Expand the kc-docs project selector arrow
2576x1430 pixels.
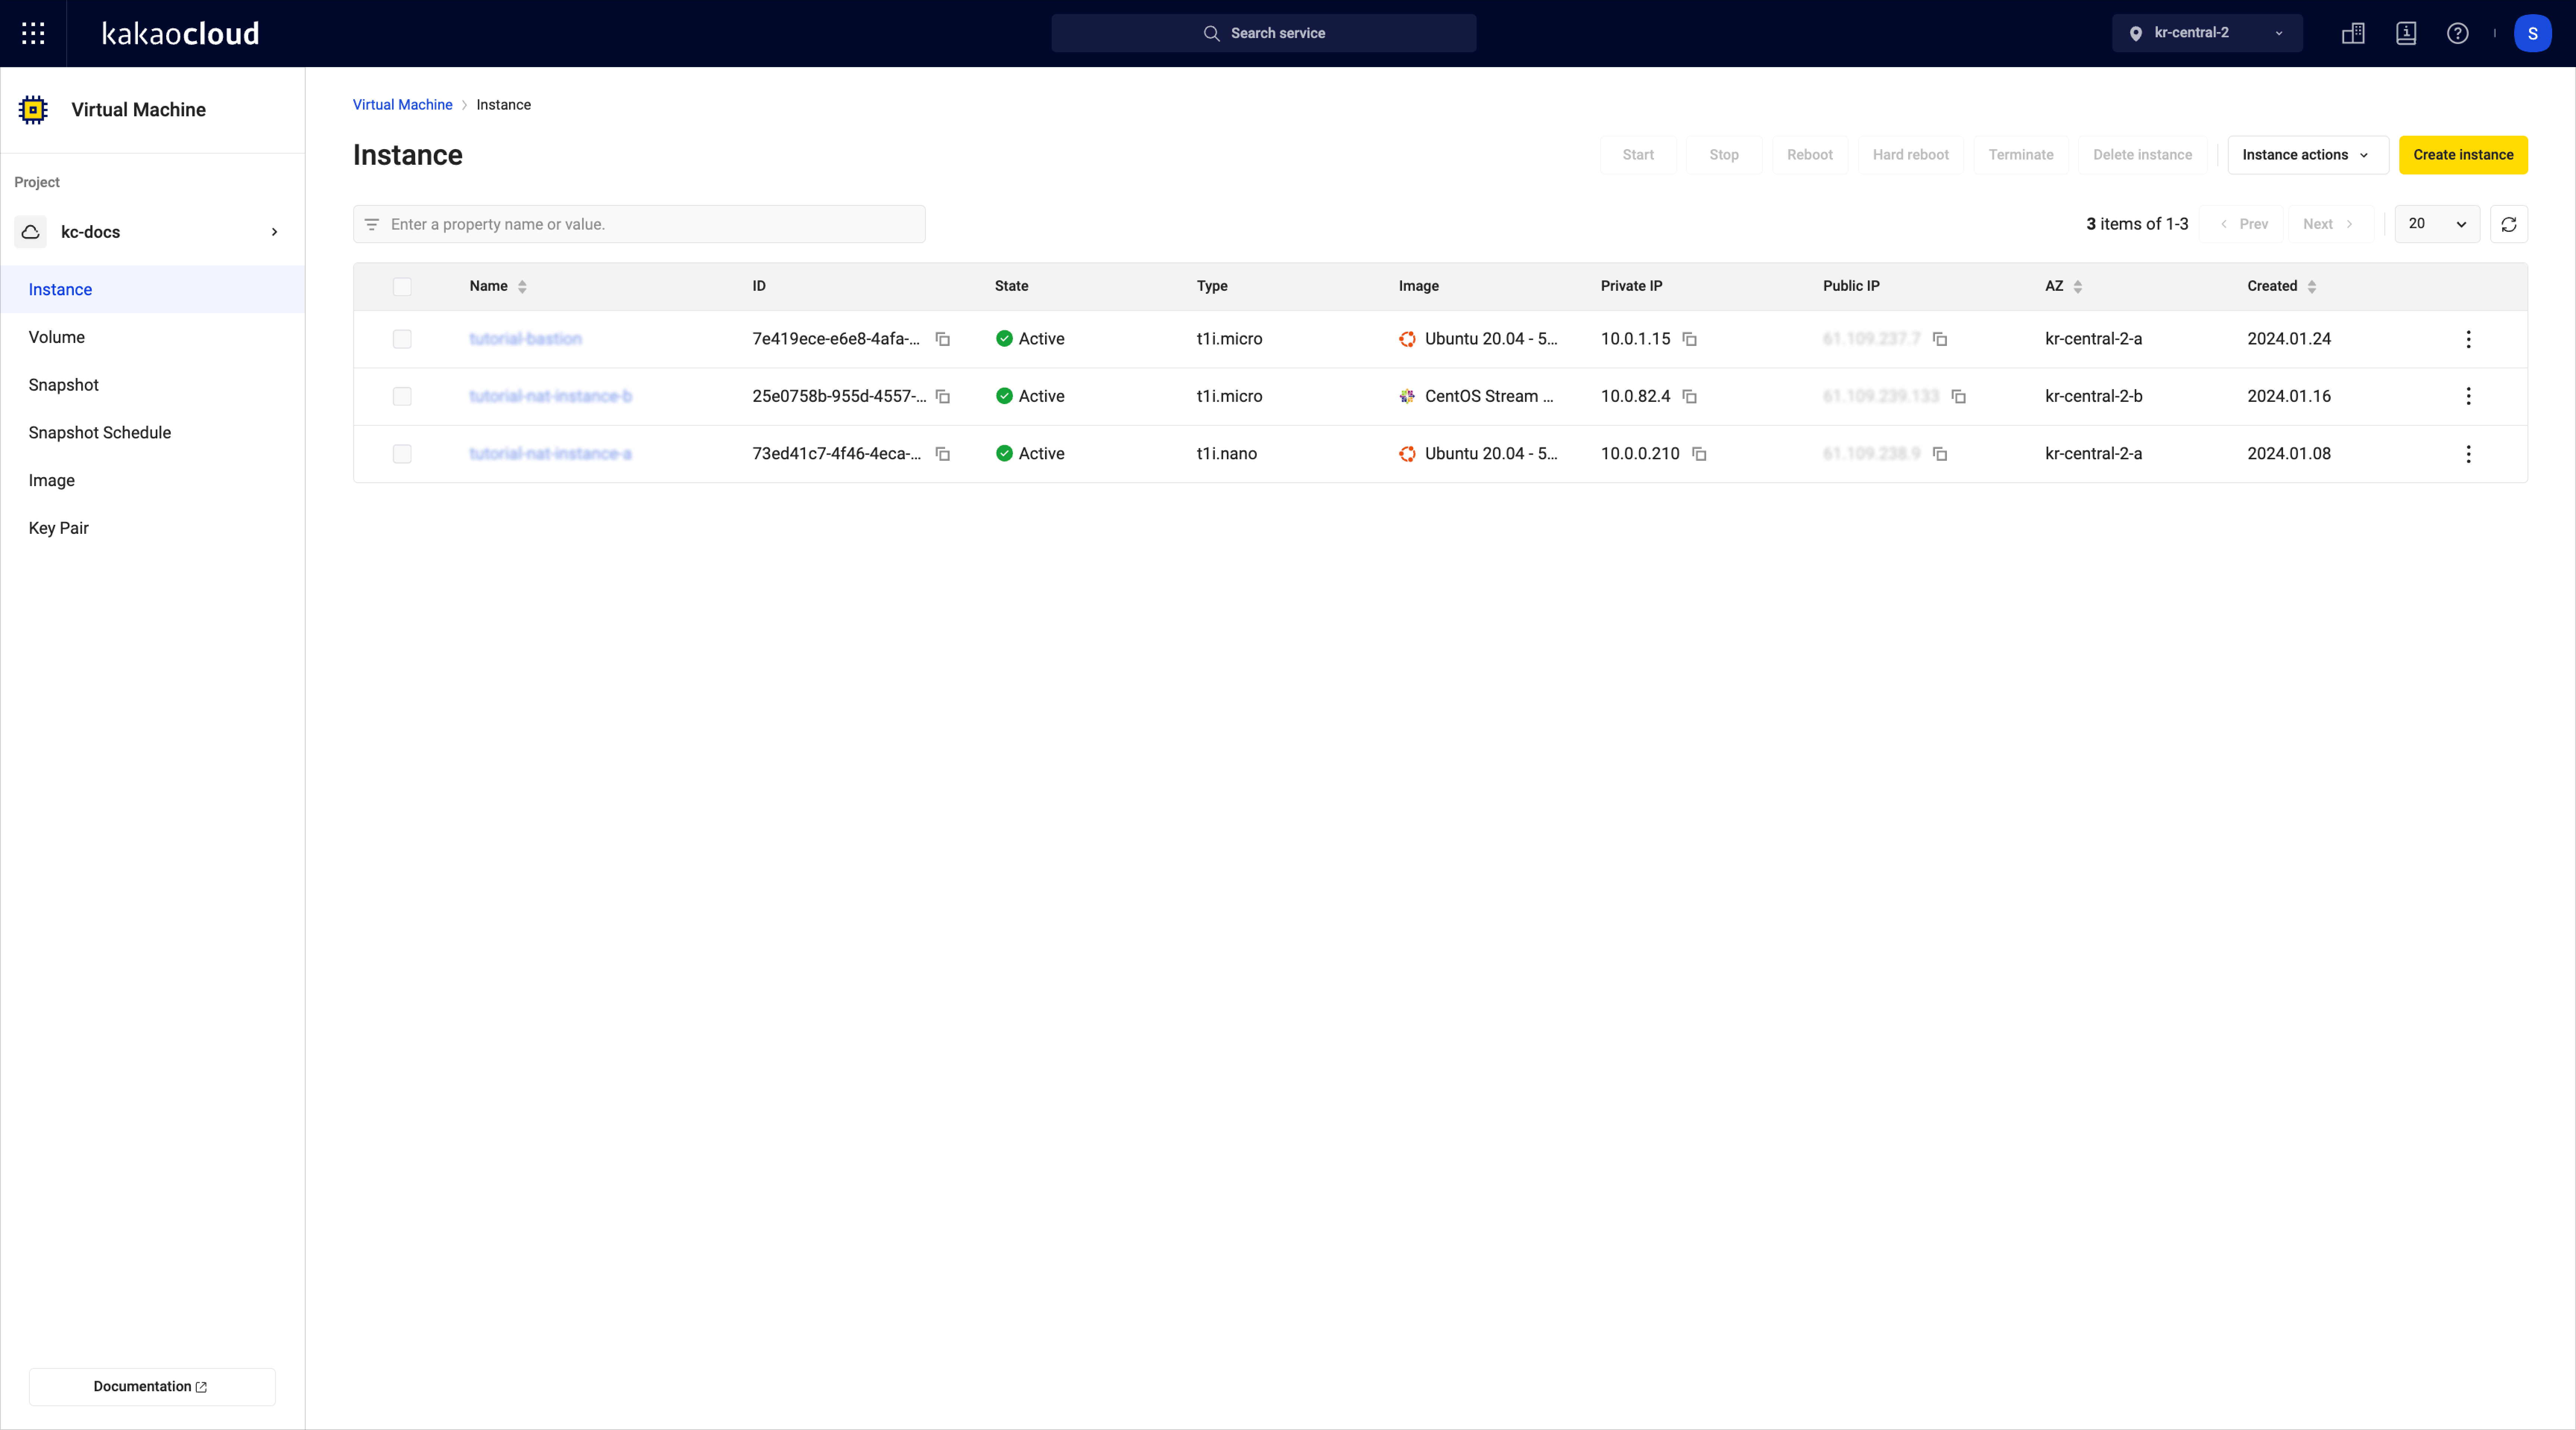point(274,232)
